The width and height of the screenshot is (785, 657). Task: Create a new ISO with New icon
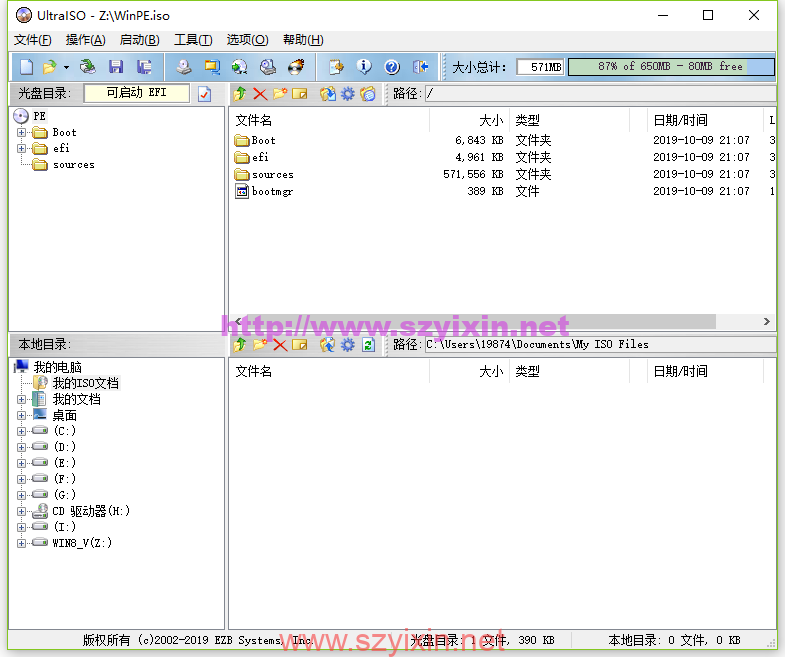pos(27,67)
